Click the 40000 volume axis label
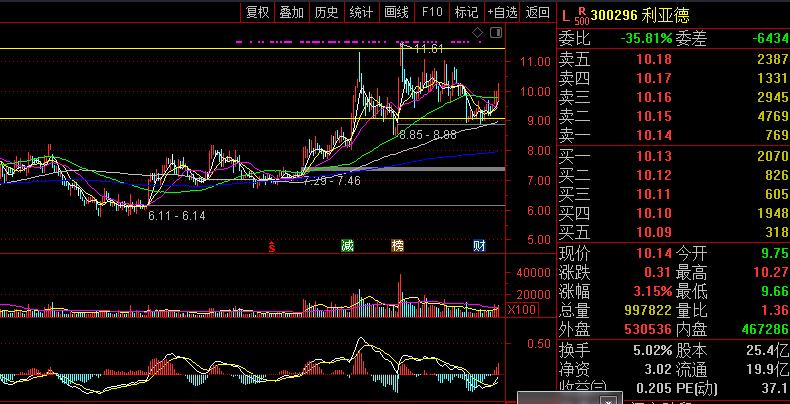The height and width of the screenshot is (404, 790). [x=534, y=273]
